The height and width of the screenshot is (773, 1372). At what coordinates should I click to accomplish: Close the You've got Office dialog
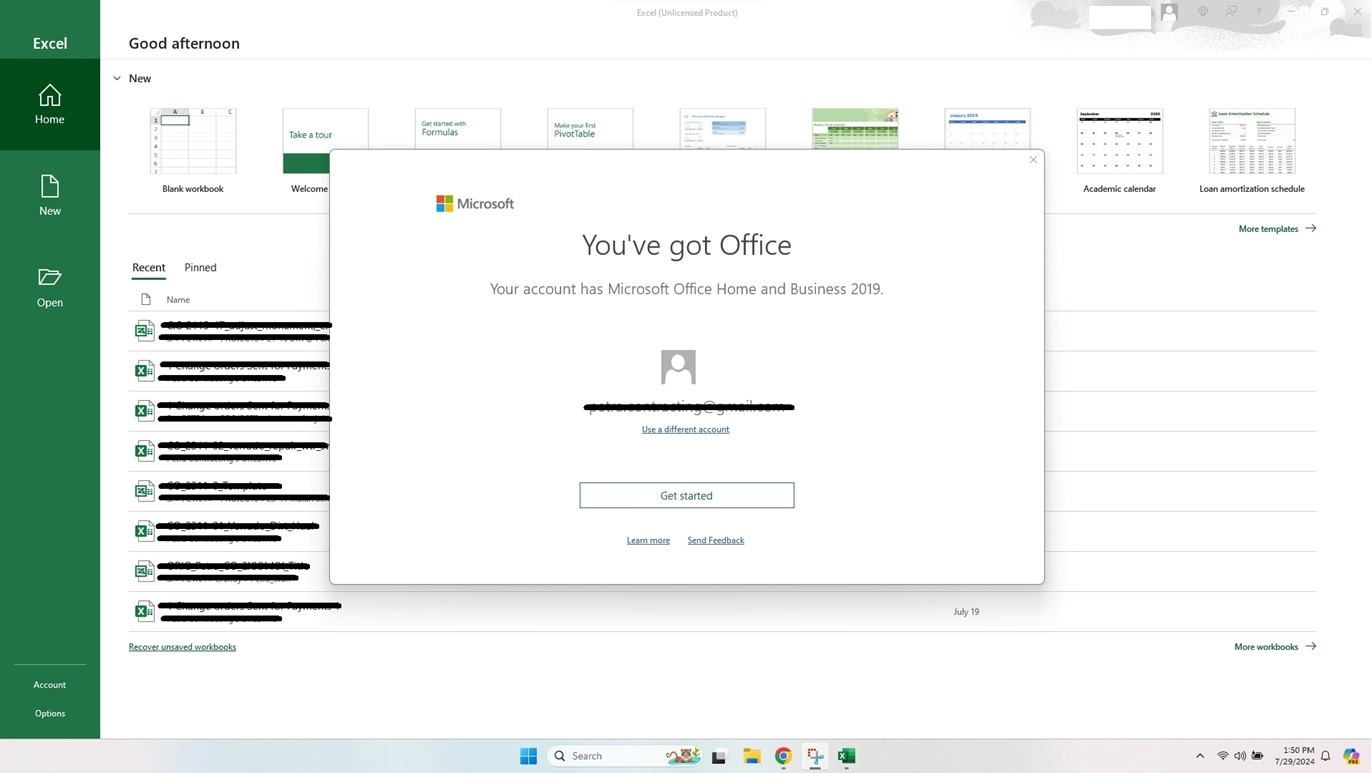1033,160
